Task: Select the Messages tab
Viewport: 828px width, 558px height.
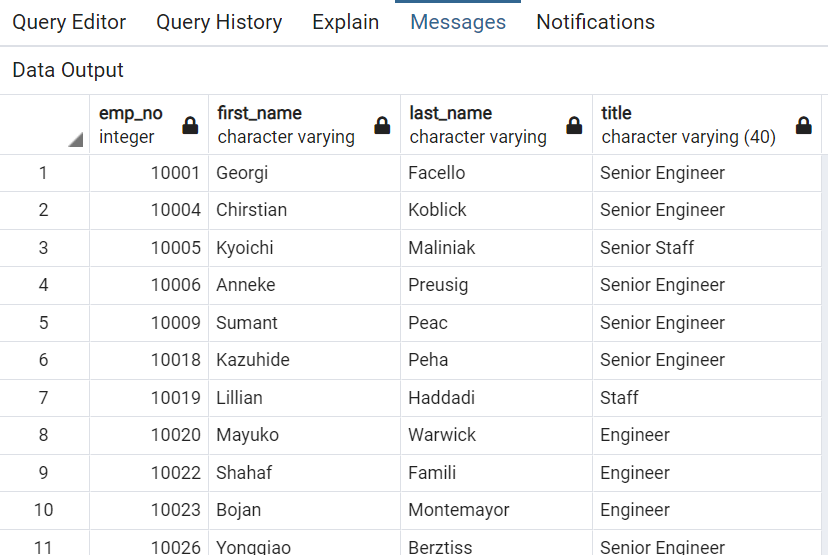Action: click(458, 22)
